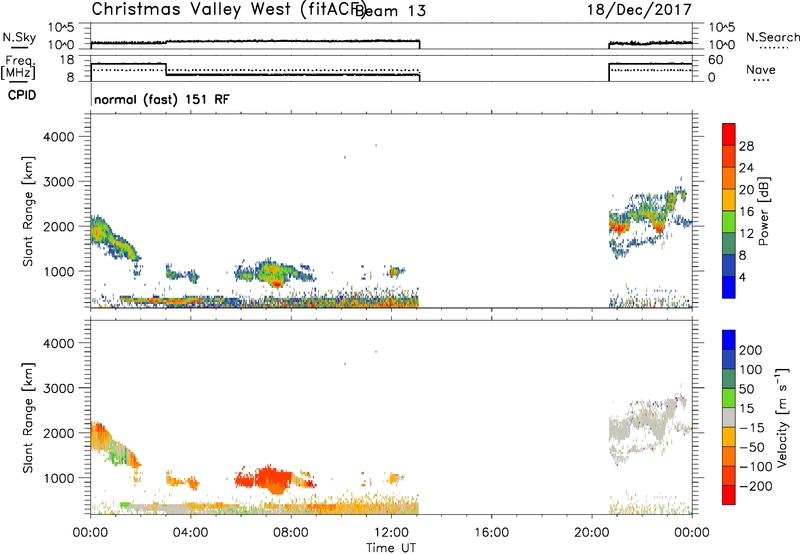Click the "Nave" legend label
The width and height of the screenshot is (800, 554).
click(761, 70)
